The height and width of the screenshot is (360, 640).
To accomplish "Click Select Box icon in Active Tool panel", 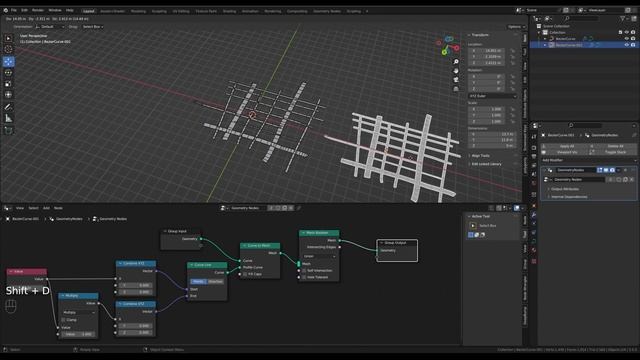I will pyautogui.click(x=473, y=226).
